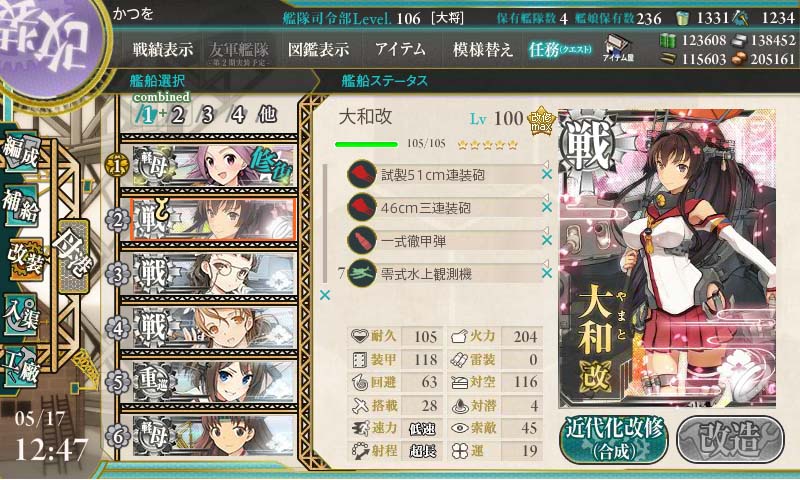
Task: Open the 任務 quest menu
Action: (x=560, y=49)
